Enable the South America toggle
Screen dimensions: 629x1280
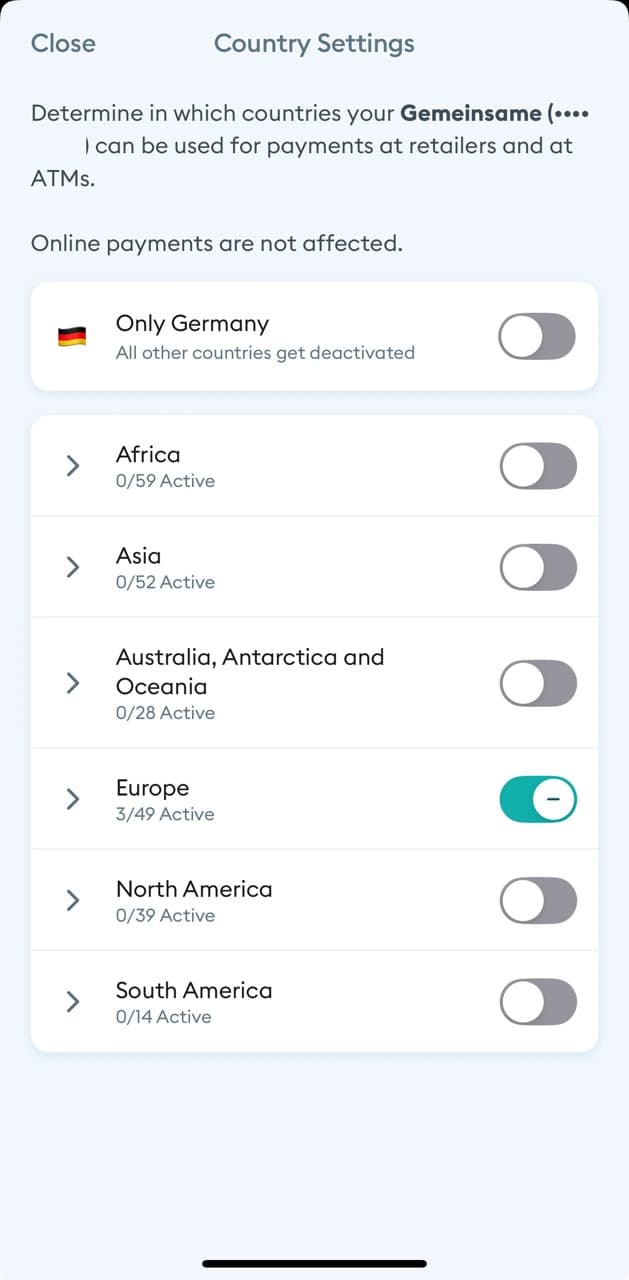538,1001
